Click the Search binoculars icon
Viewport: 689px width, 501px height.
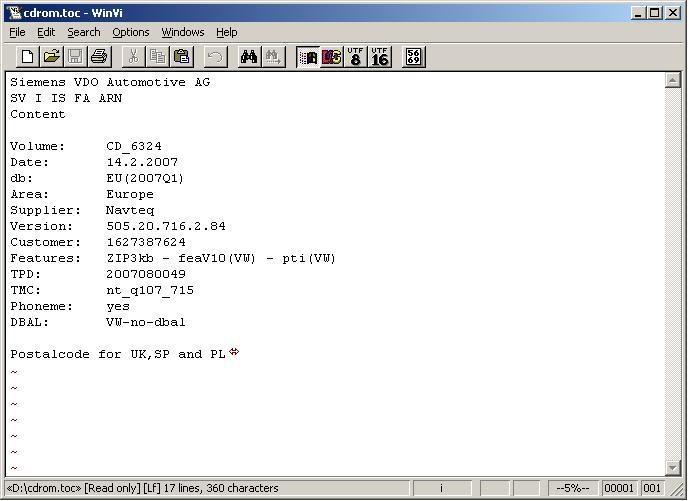pos(249,57)
